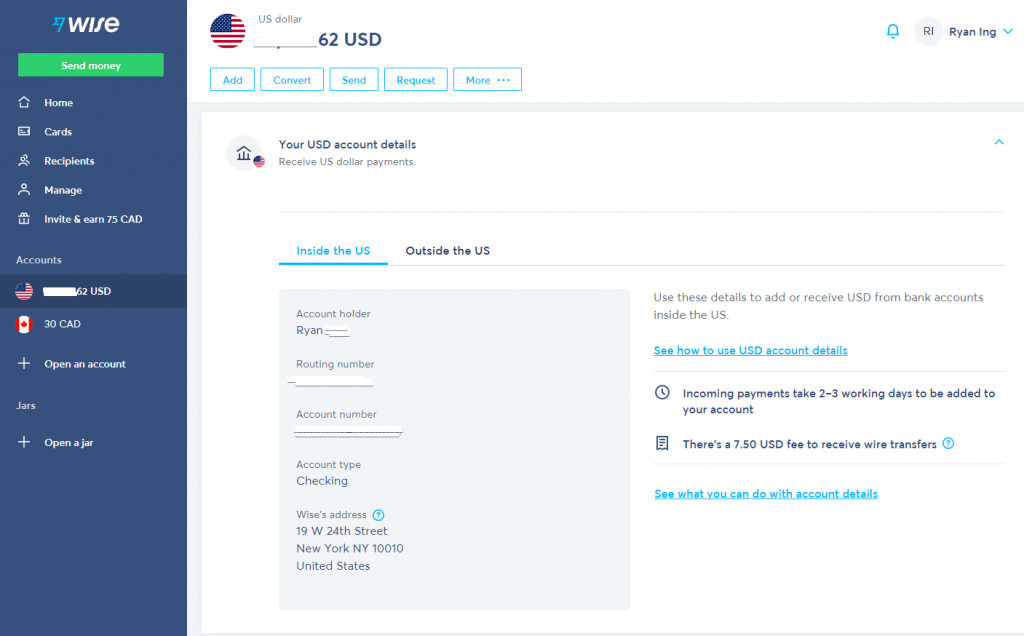Collapse the USD account details section
This screenshot has height=636, width=1024.
(x=999, y=142)
